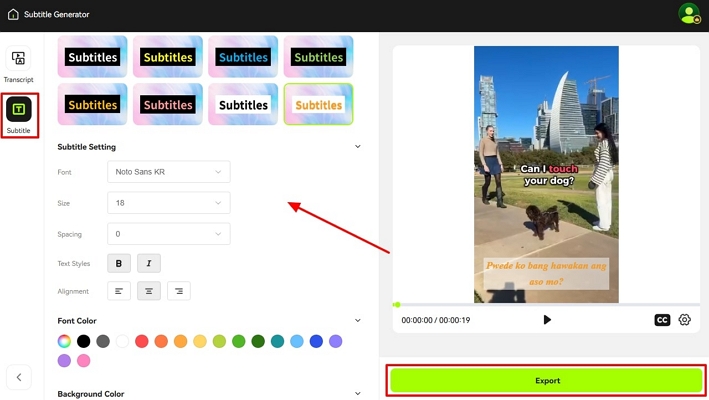Toggle italic text style

point(149,263)
